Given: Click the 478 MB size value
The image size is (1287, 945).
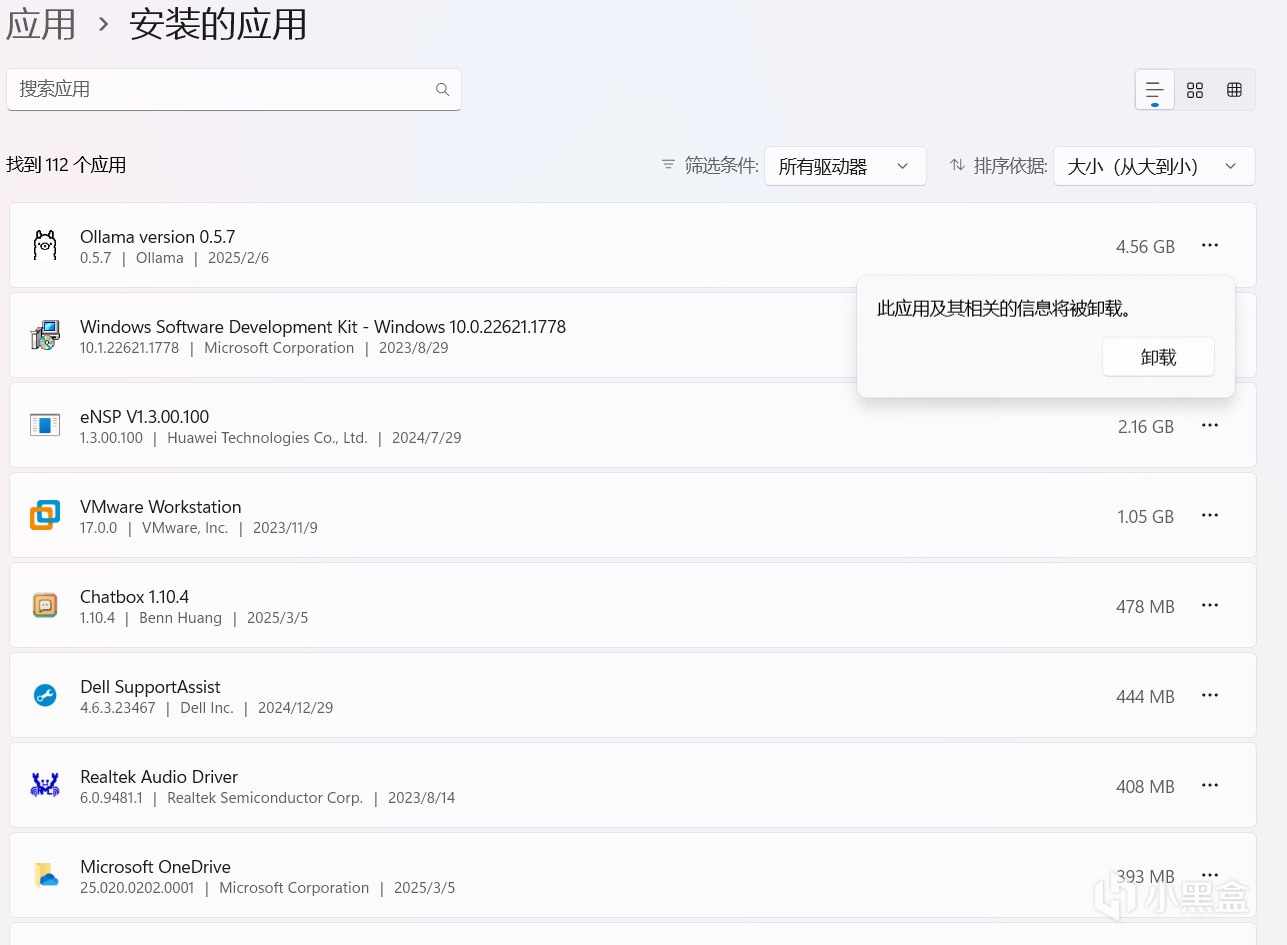Looking at the screenshot, I should 1146,606.
